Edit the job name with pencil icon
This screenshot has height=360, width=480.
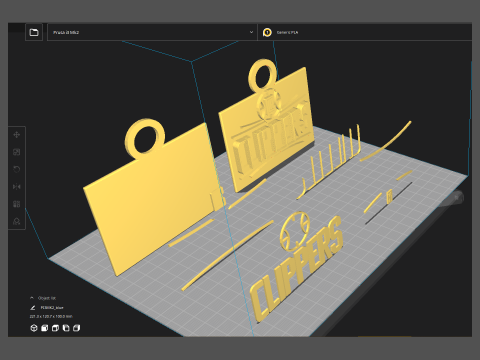click(x=33, y=308)
